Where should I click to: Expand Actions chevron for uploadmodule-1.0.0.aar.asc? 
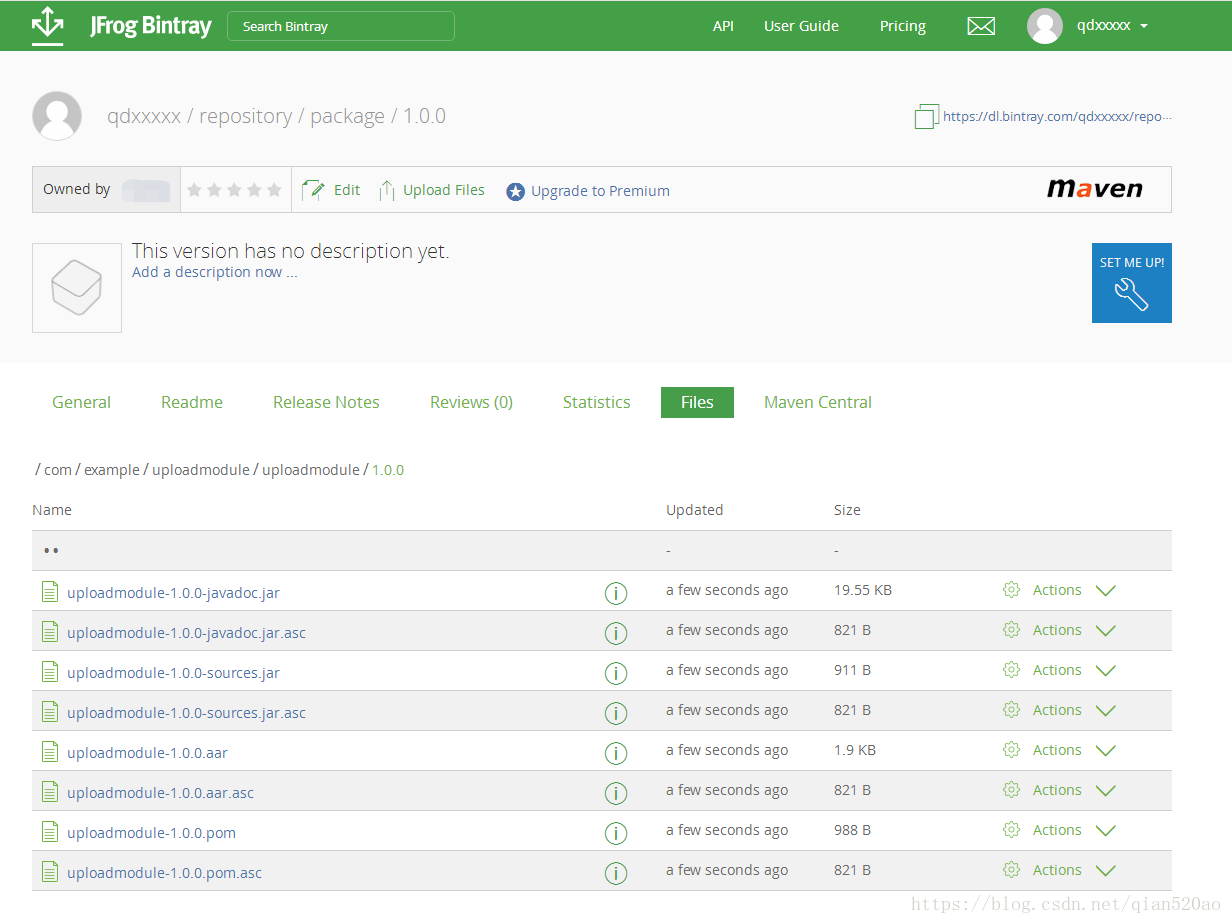click(x=1105, y=791)
